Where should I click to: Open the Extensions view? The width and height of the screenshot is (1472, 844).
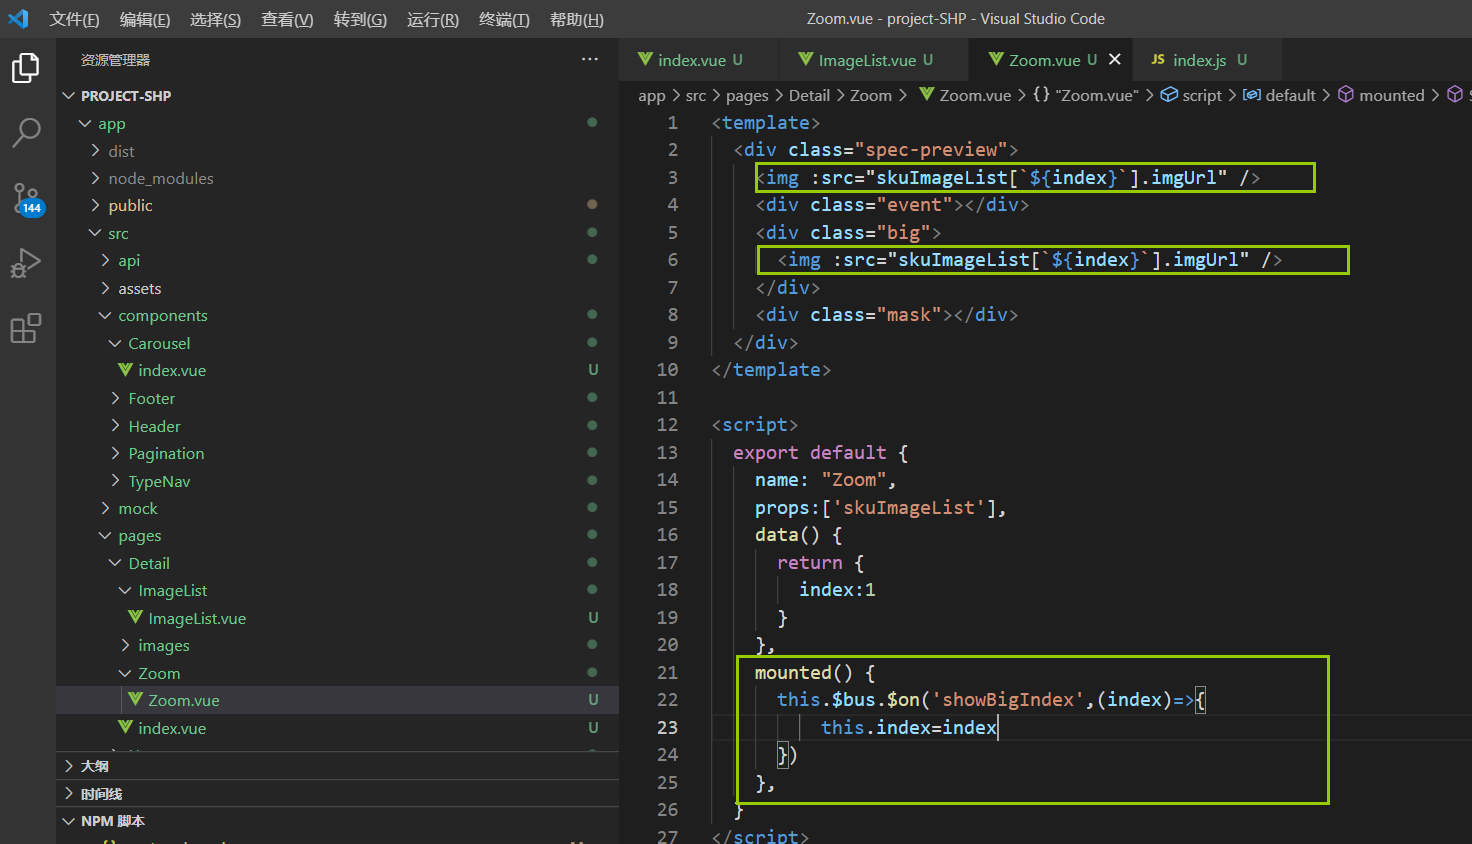[26, 328]
